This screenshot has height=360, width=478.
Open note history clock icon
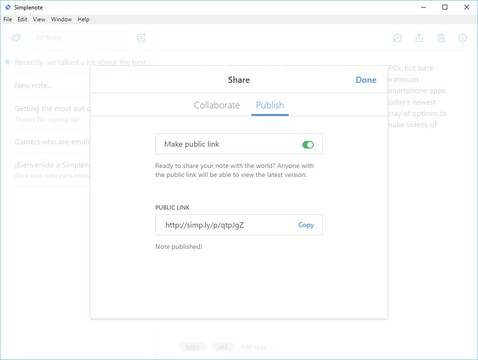click(397, 38)
